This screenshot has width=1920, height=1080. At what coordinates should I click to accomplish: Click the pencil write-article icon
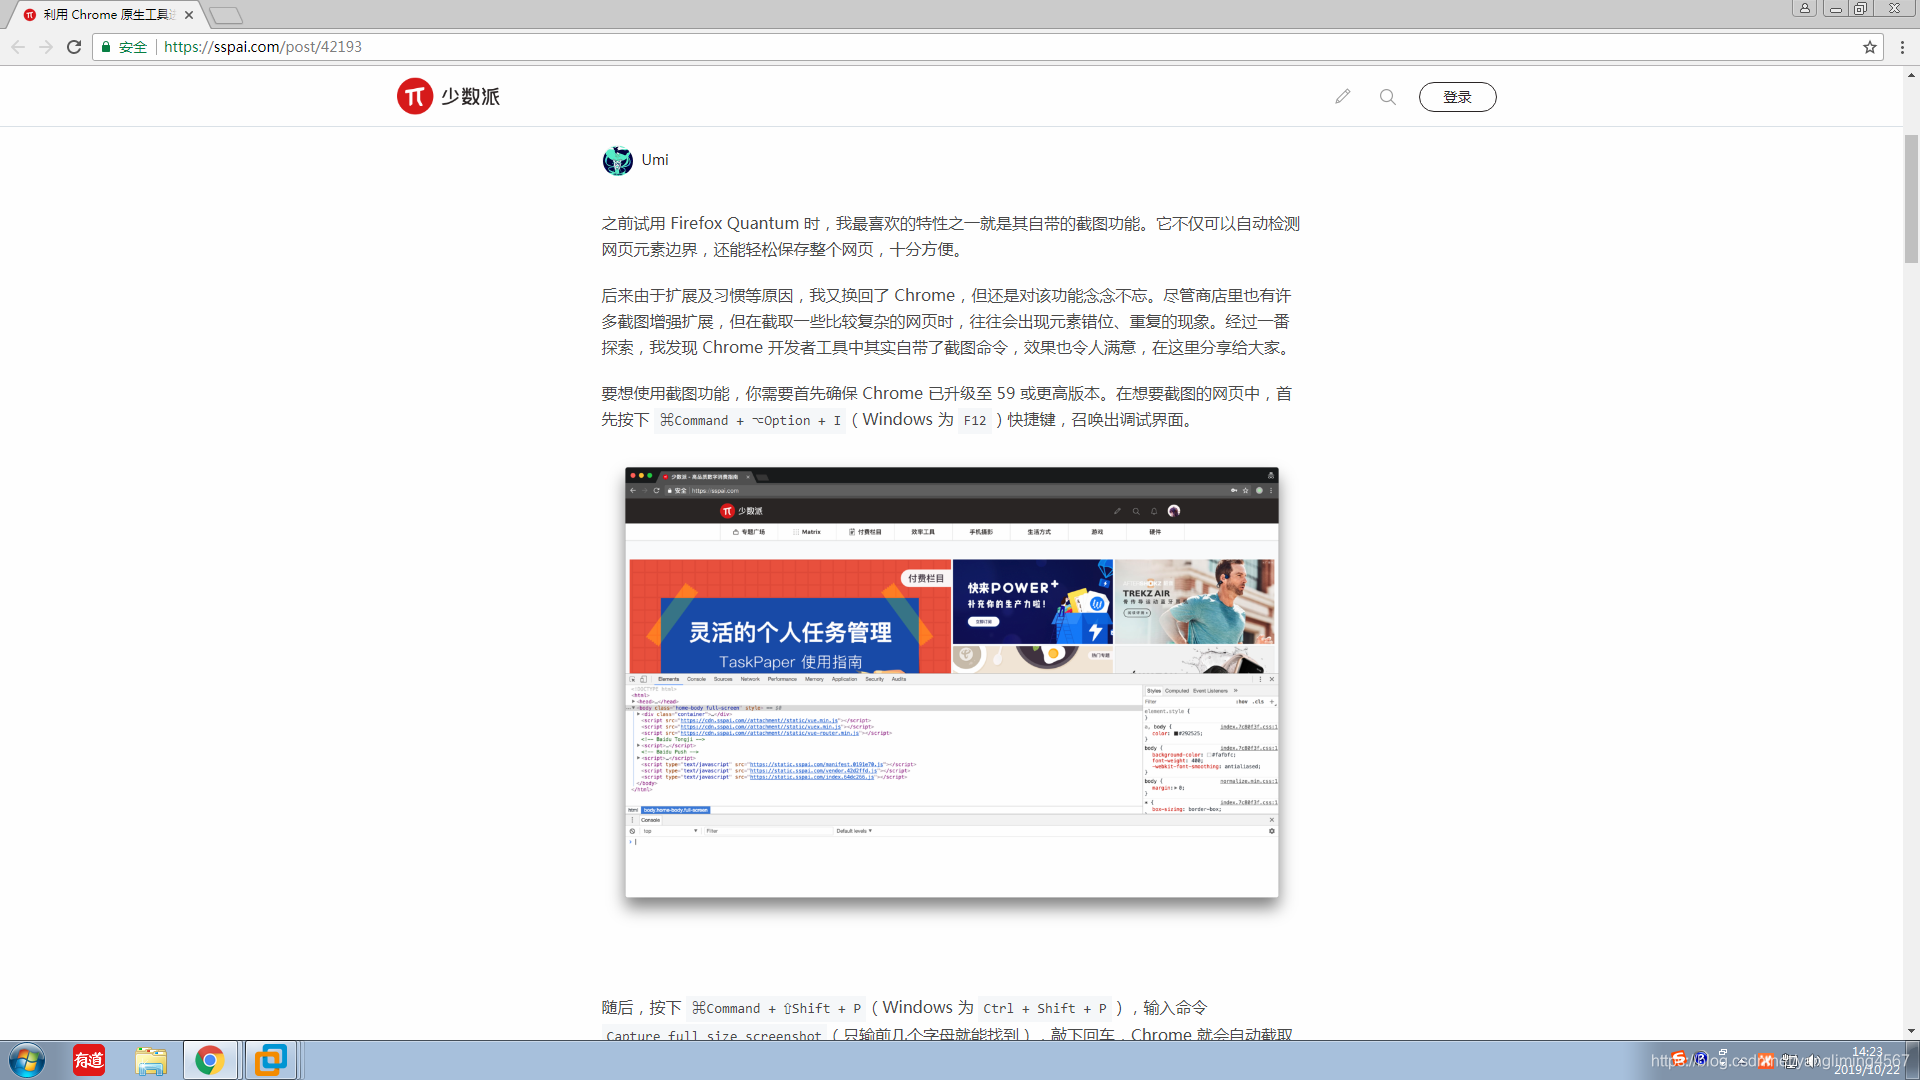[1342, 97]
